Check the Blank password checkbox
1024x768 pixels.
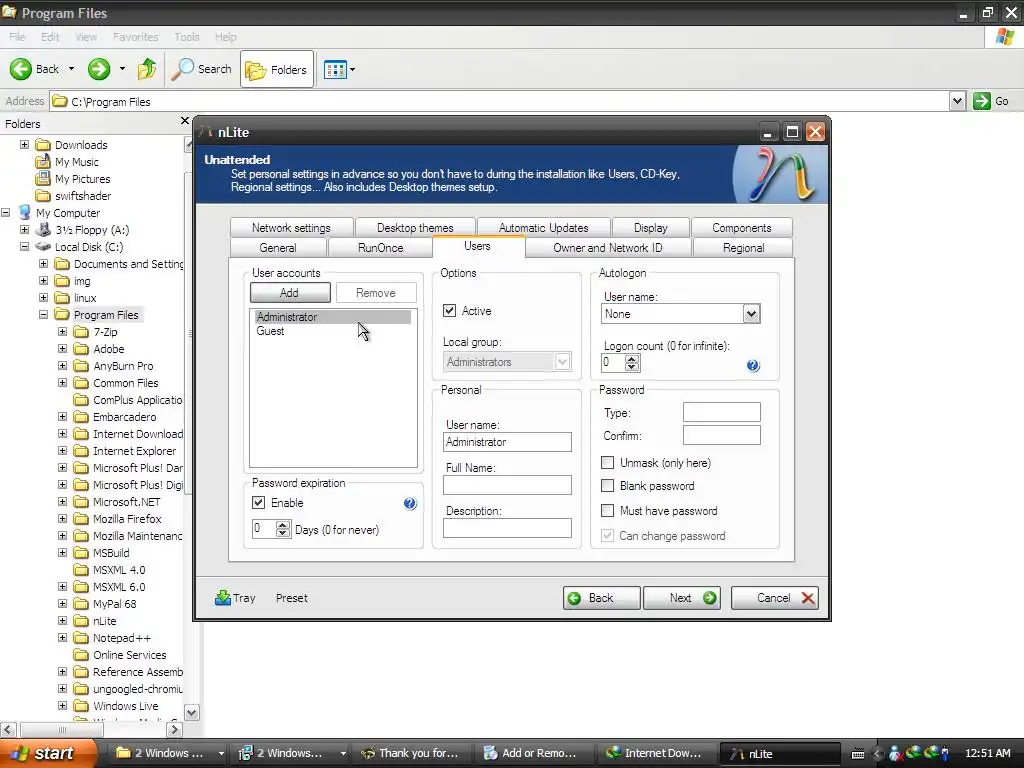click(607, 485)
